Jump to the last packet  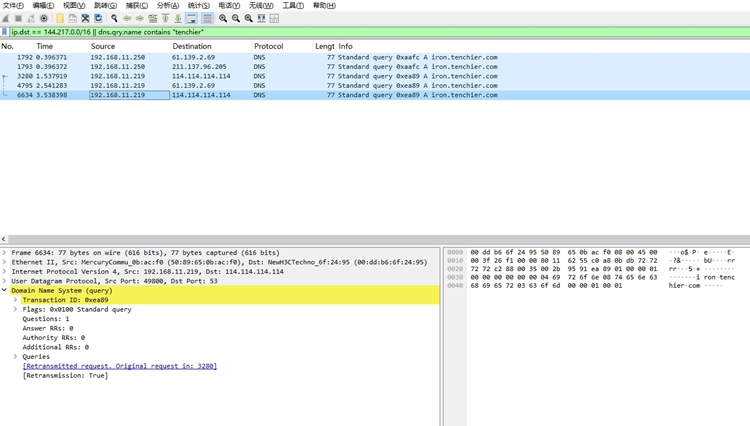(178, 19)
